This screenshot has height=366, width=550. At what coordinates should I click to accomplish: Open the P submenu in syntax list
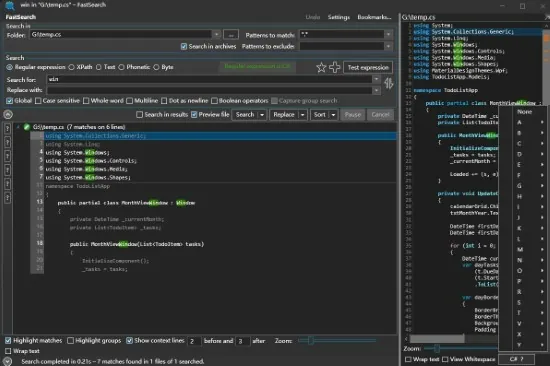click(x=524, y=281)
